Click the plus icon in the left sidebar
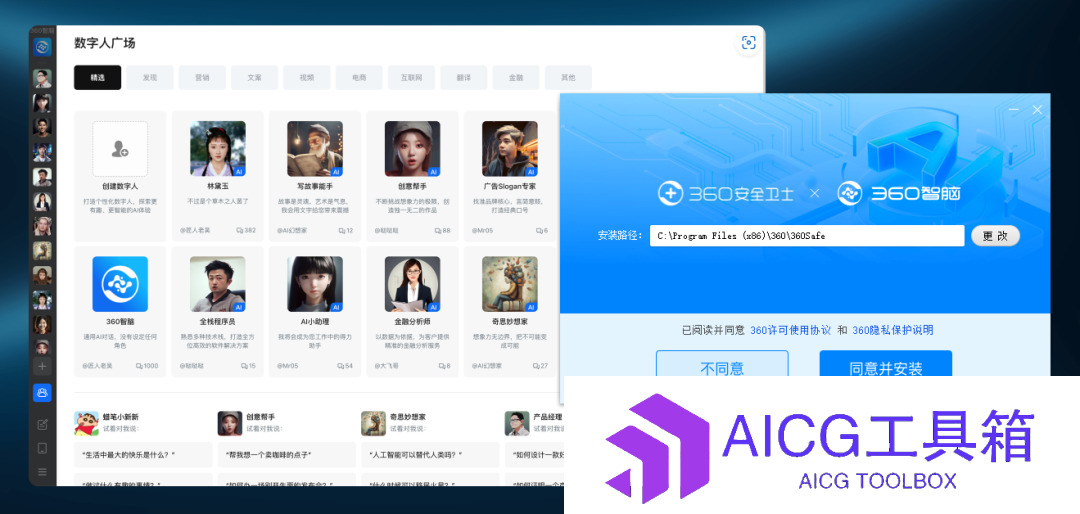Image resolution: width=1080 pixels, height=514 pixels. pyautogui.click(x=42, y=367)
